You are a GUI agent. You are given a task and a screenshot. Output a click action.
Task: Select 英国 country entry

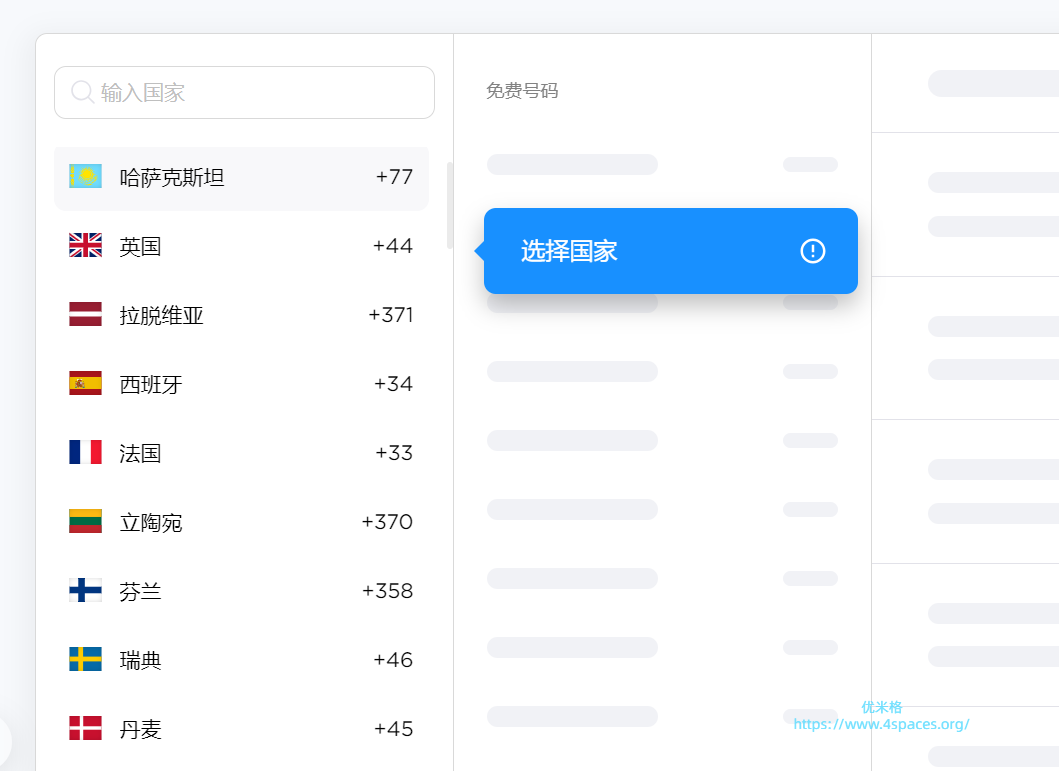tap(141, 247)
